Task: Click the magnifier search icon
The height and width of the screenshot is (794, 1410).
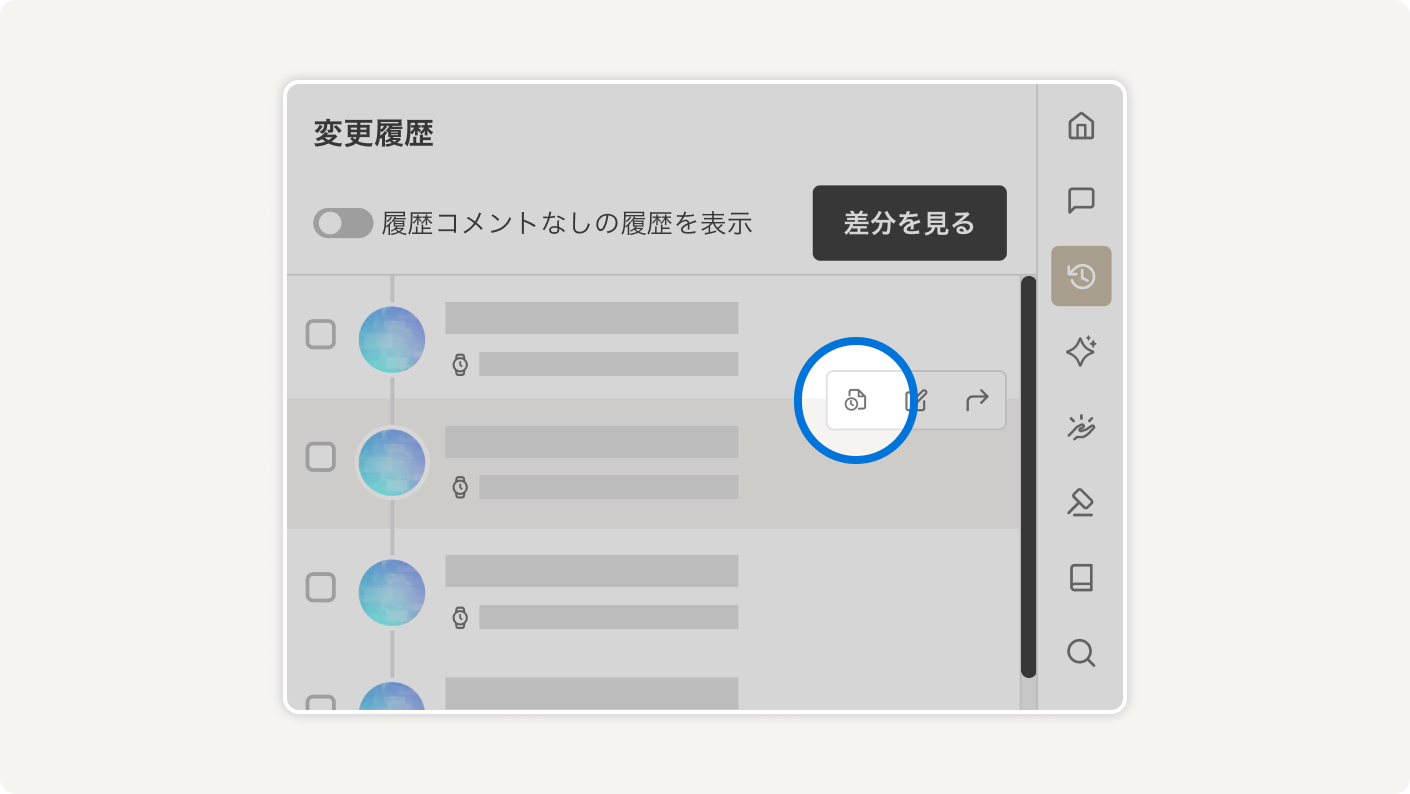Action: click(1081, 653)
